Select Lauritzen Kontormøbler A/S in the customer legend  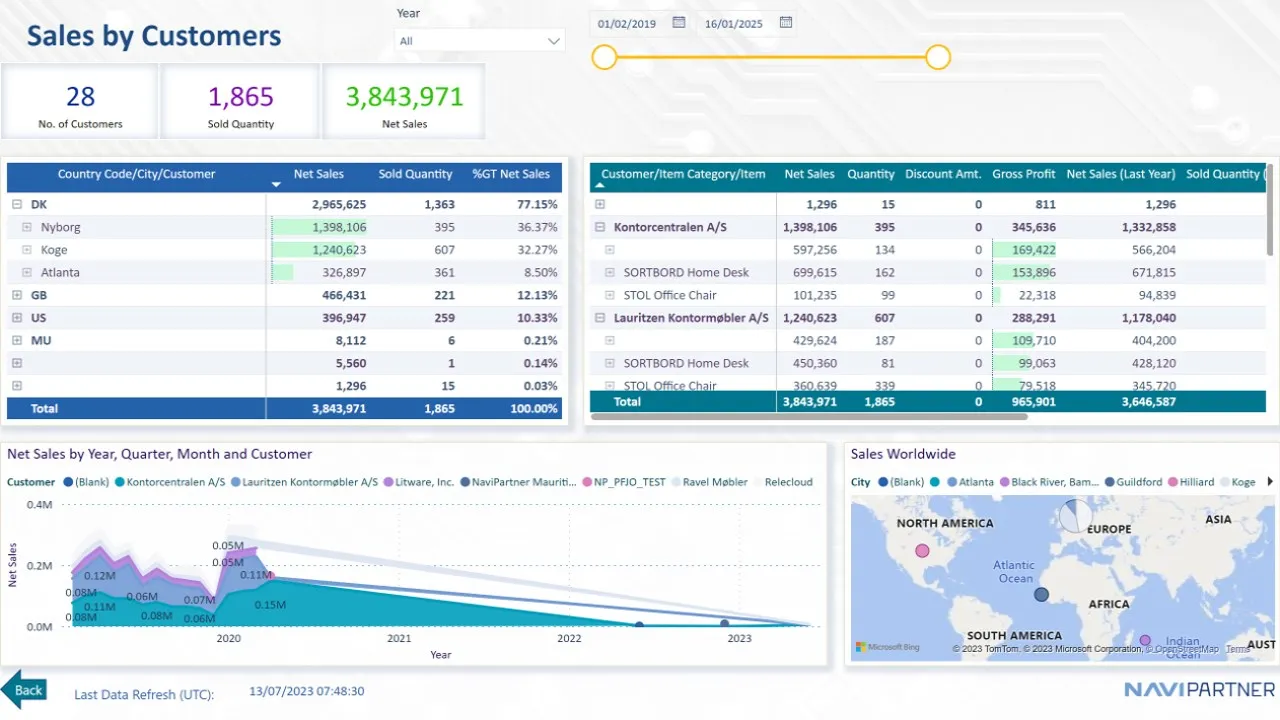pos(304,482)
